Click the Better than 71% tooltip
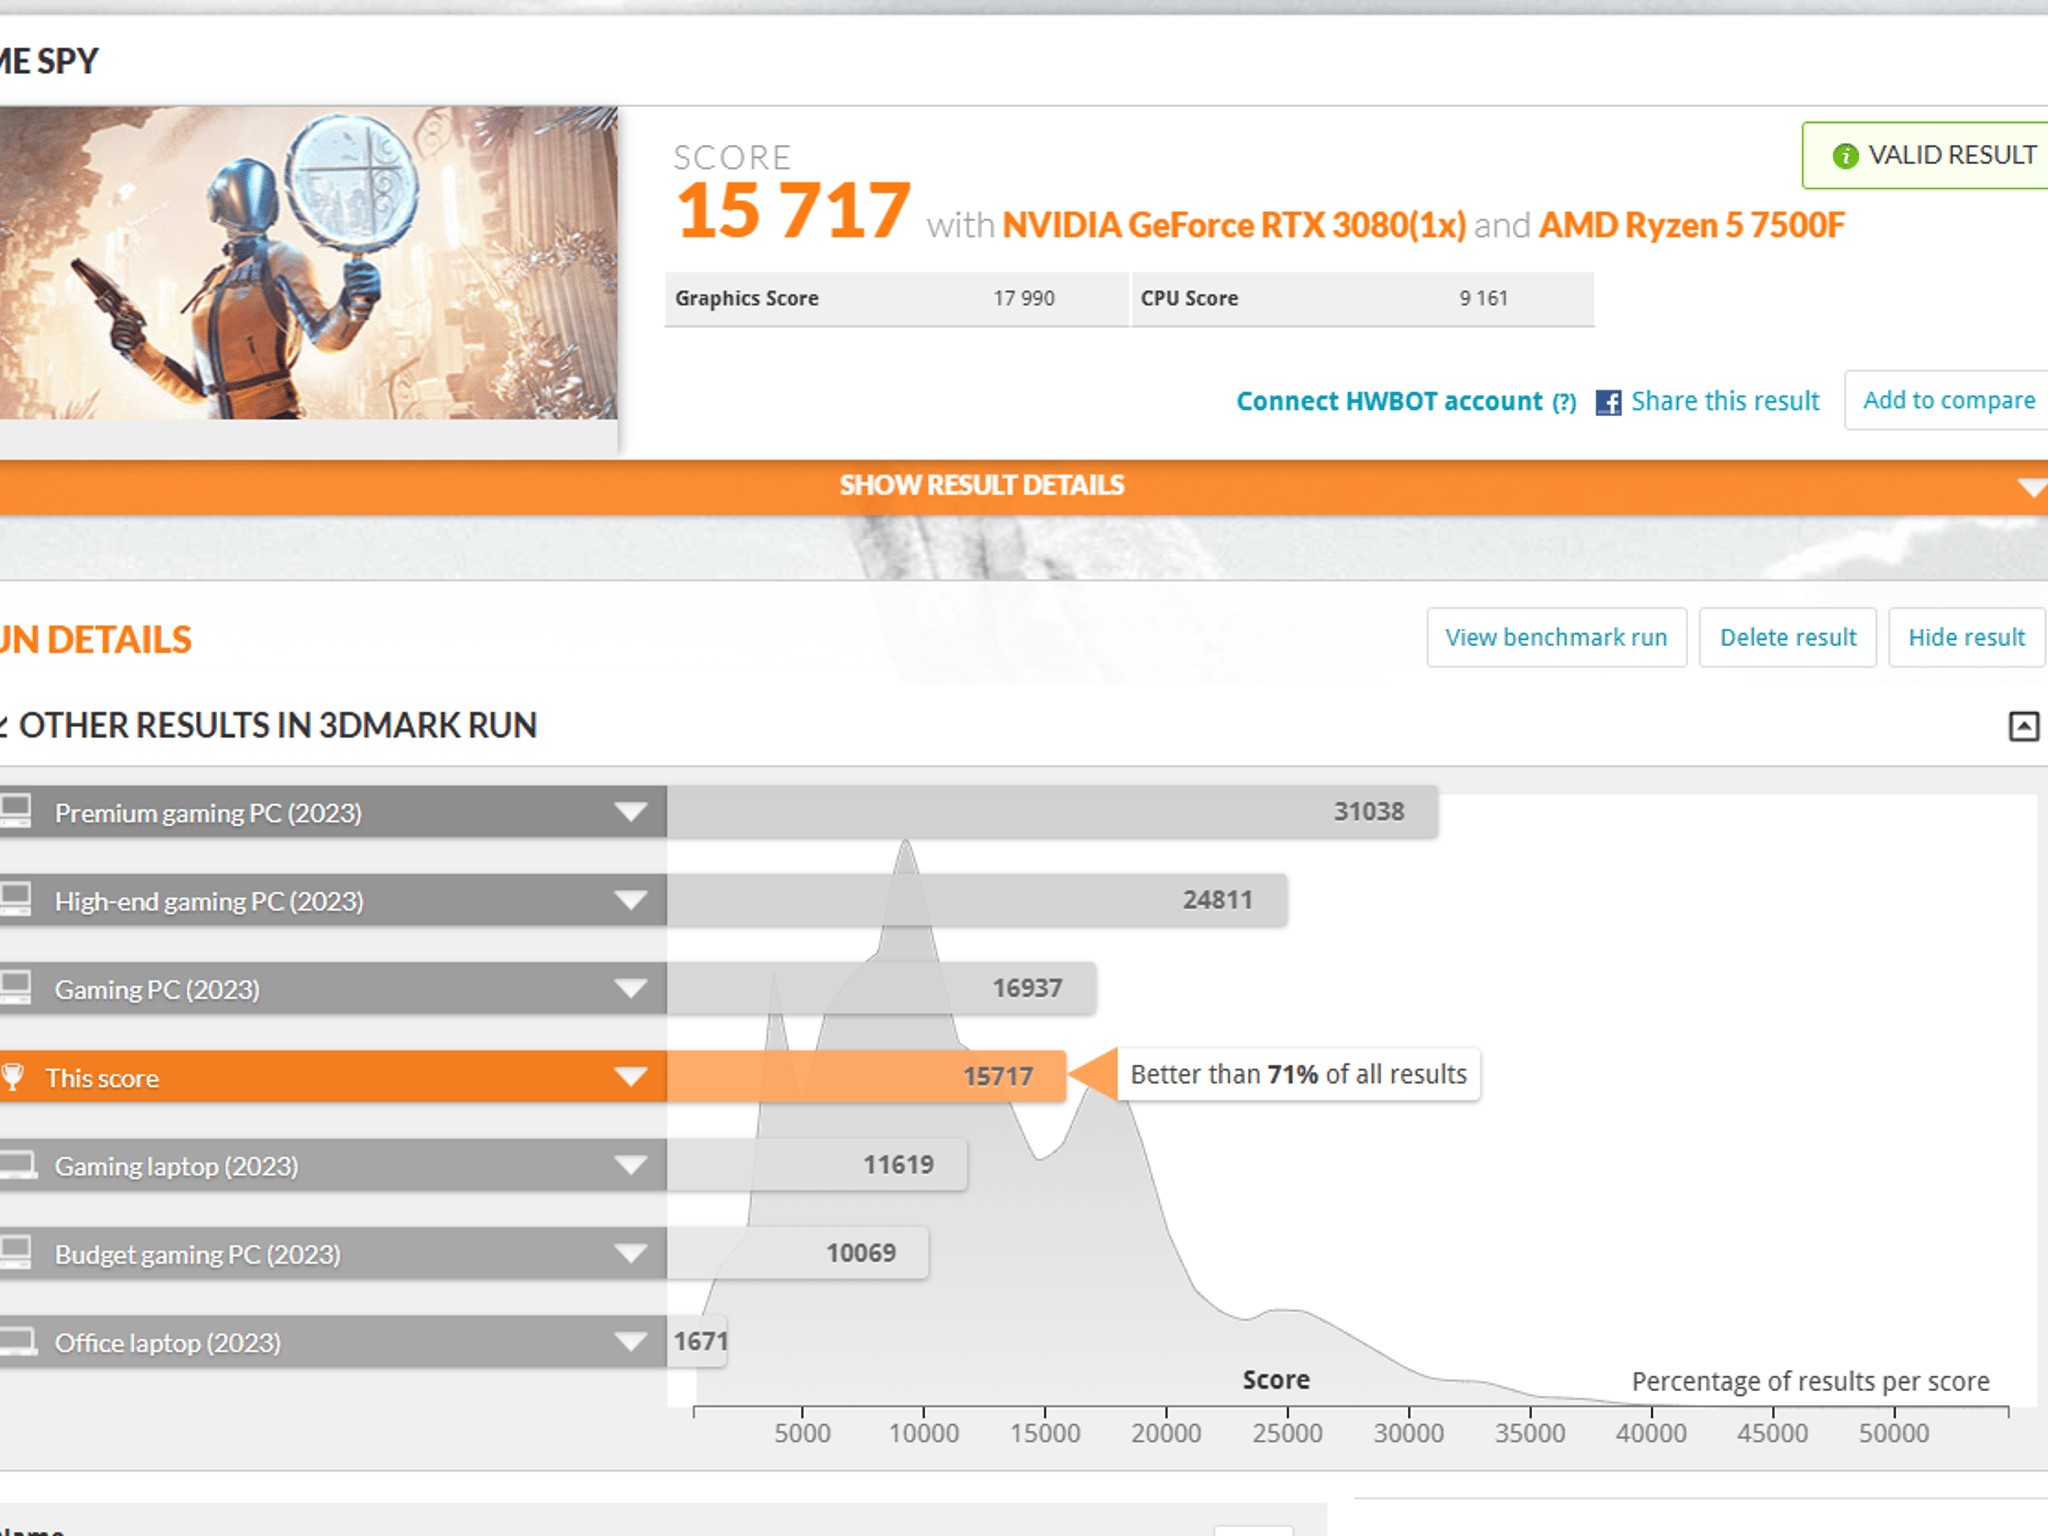 (1298, 1075)
